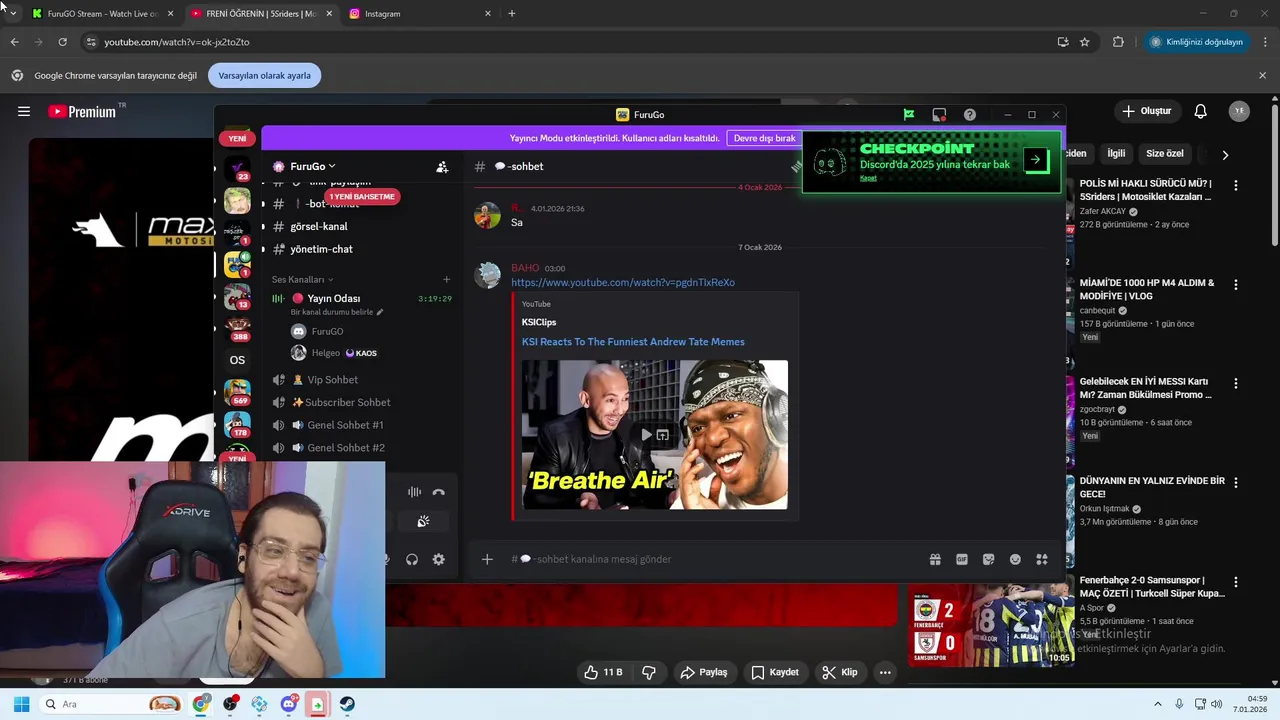Open Discord help question mark icon
Viewport: 1280px width, 720px height.
(970, 115)
